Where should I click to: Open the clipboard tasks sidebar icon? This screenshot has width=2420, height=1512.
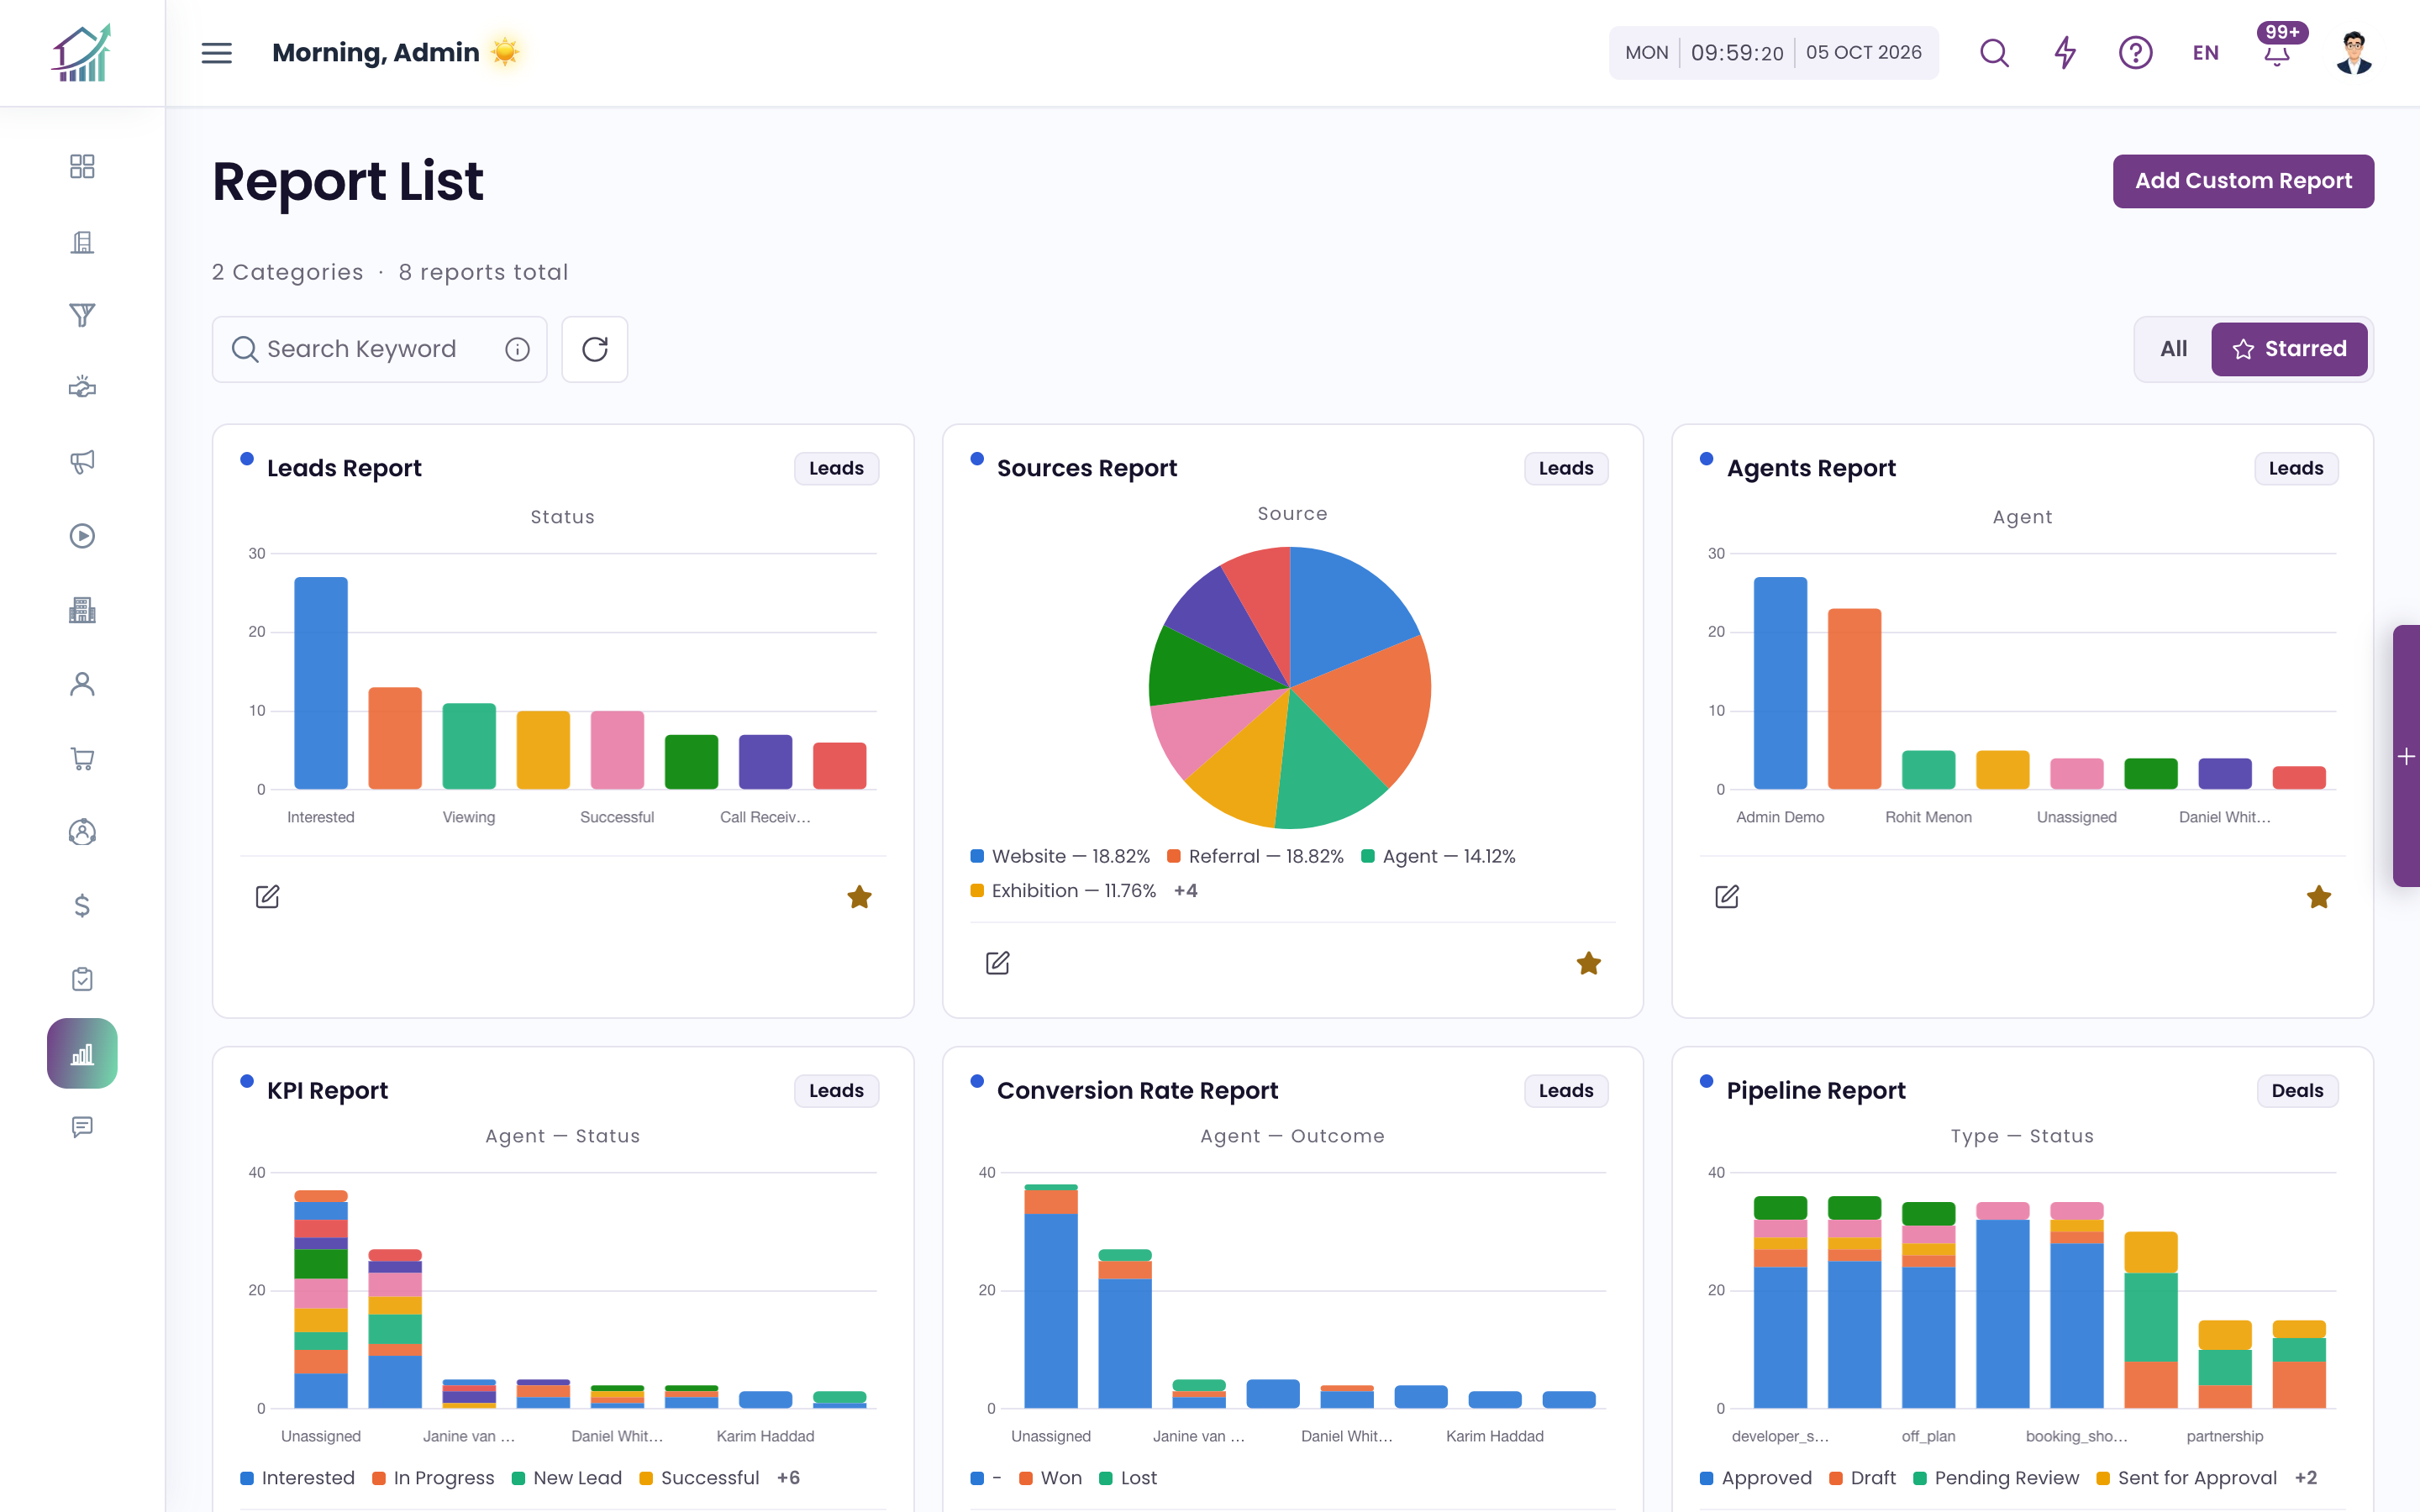[x=82, y=979]
